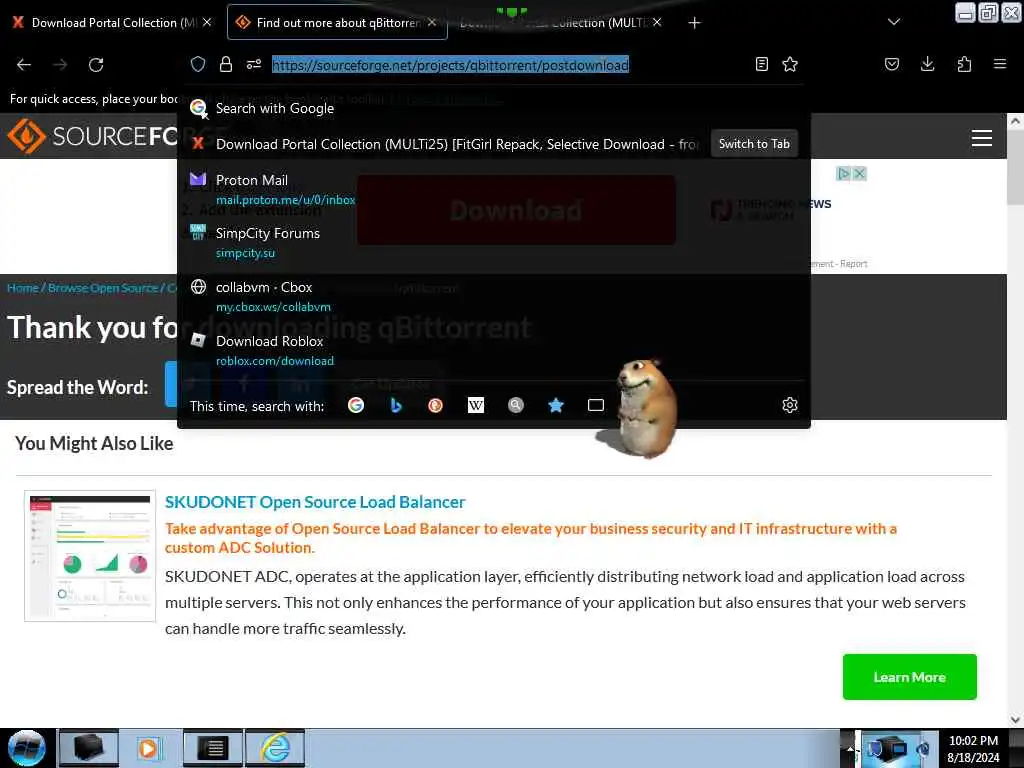Open the site permissions icon
The image size is (1024, 768).
(x=254, y=64)
